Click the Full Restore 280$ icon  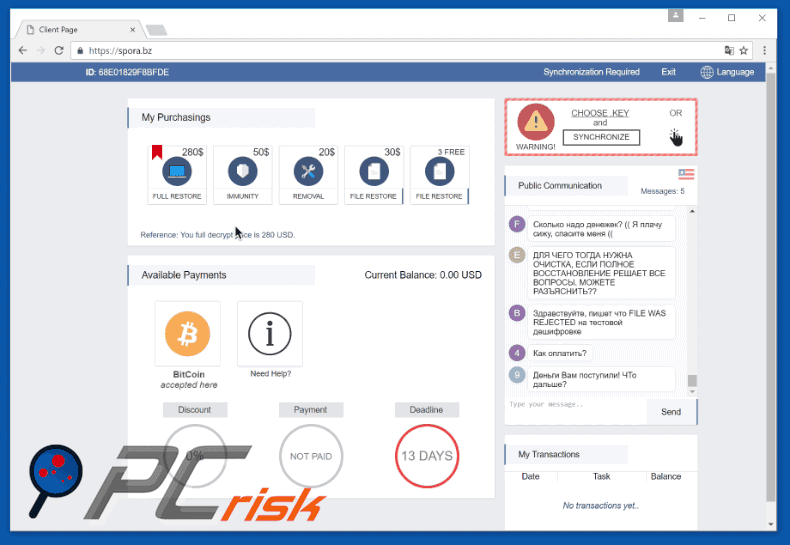[177, 171]
